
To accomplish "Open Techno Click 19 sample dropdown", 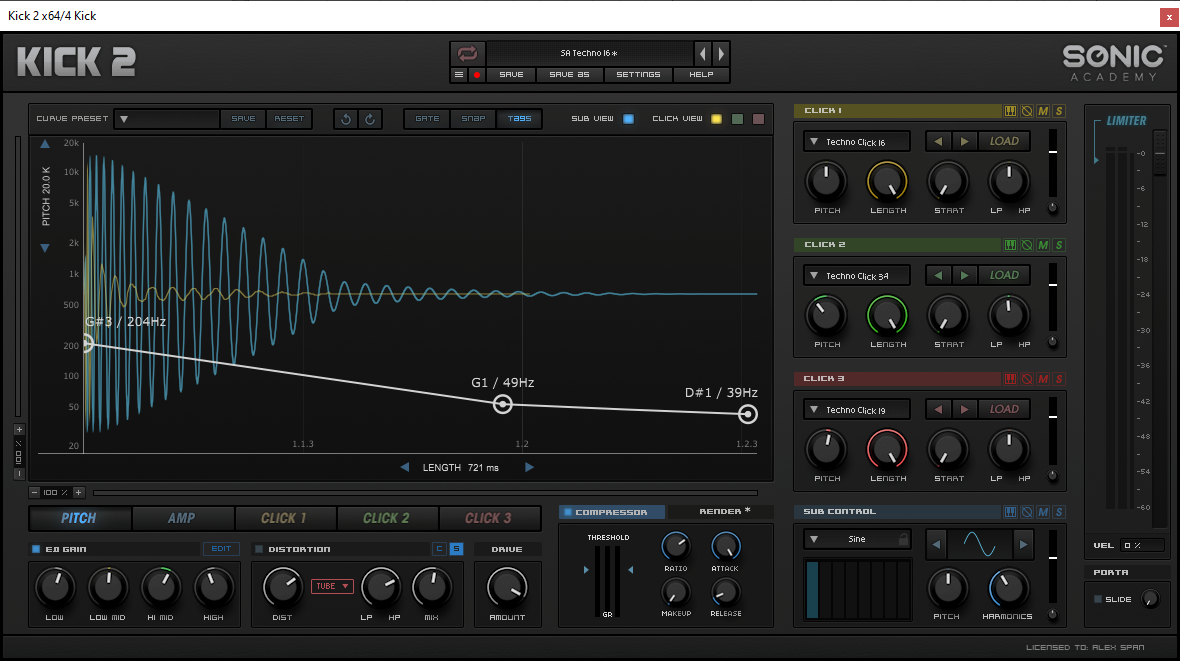I will click(x=856, y=410).
